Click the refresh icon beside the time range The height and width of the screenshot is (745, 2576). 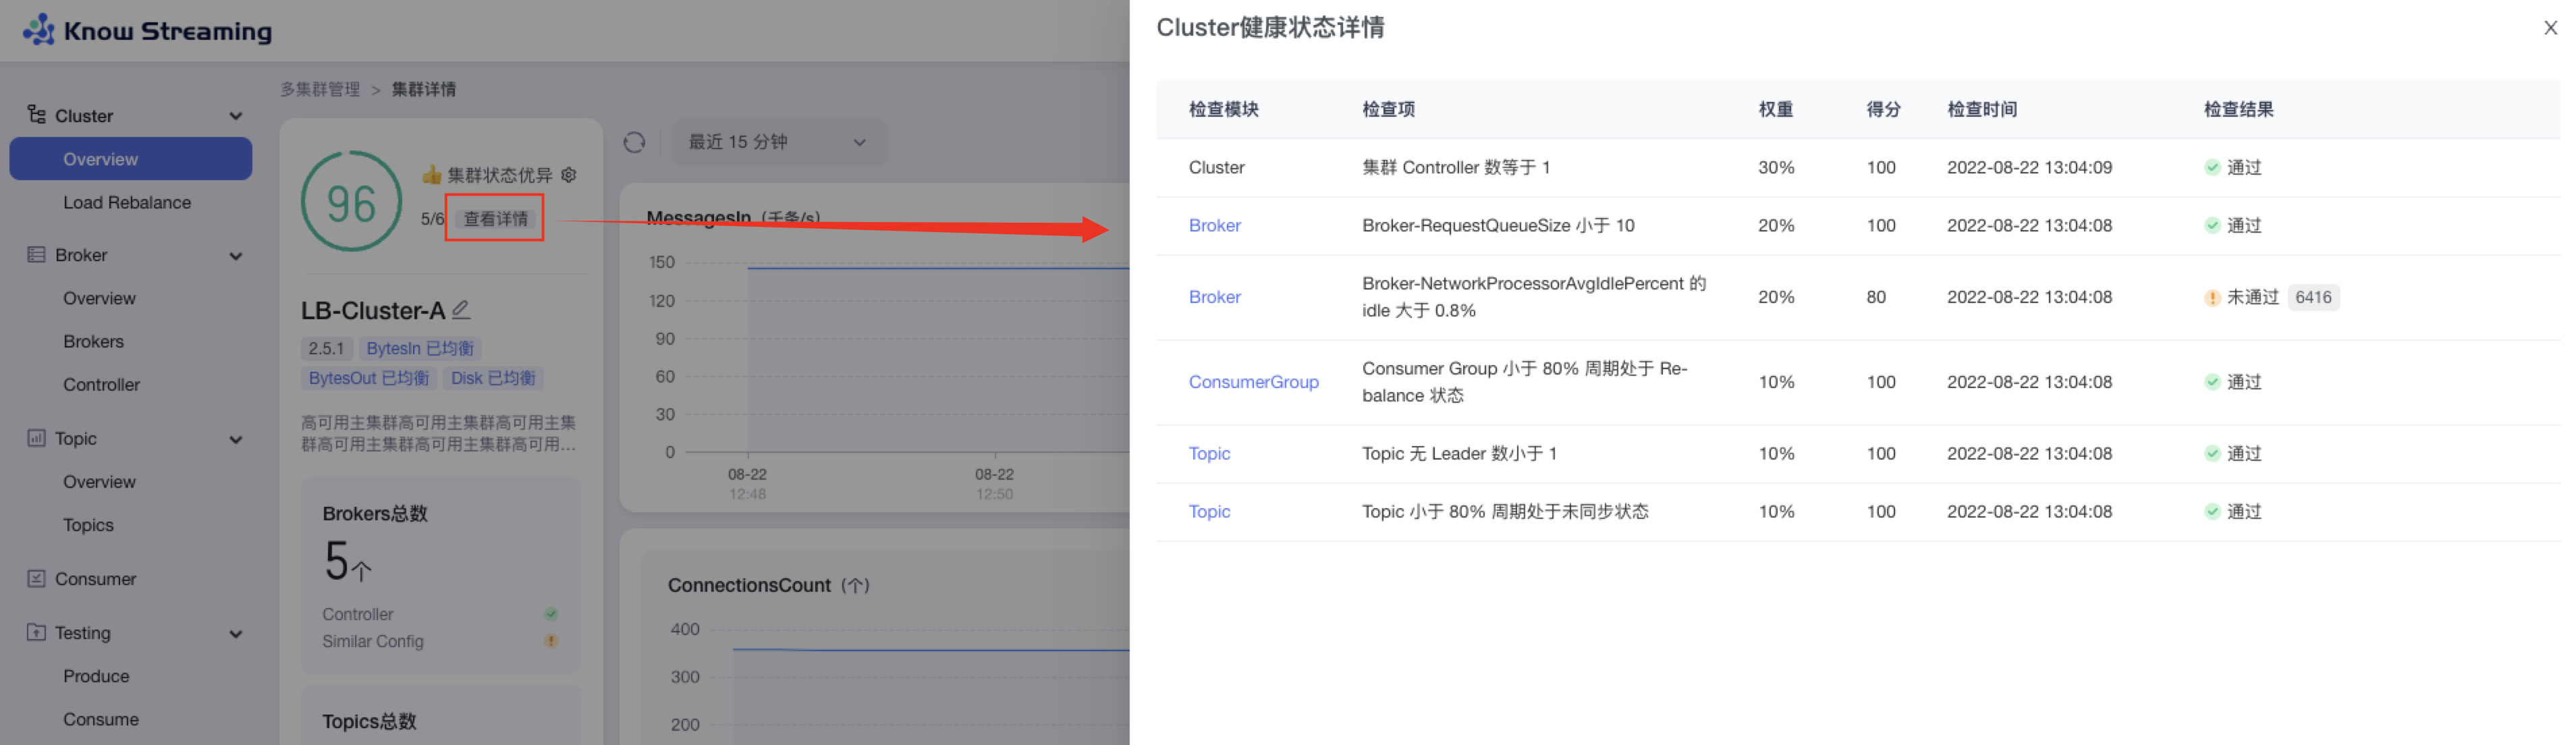(x=634, y=143)
